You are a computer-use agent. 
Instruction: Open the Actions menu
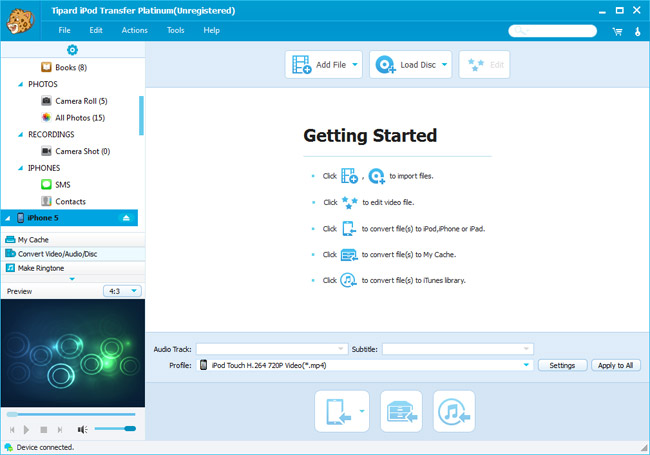(134, 30)
